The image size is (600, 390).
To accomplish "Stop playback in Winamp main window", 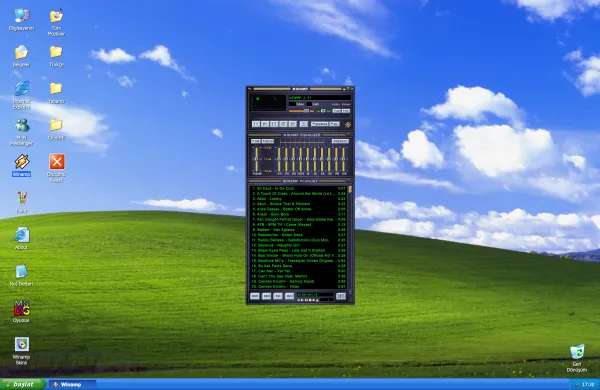I will [x=283, y=124].
